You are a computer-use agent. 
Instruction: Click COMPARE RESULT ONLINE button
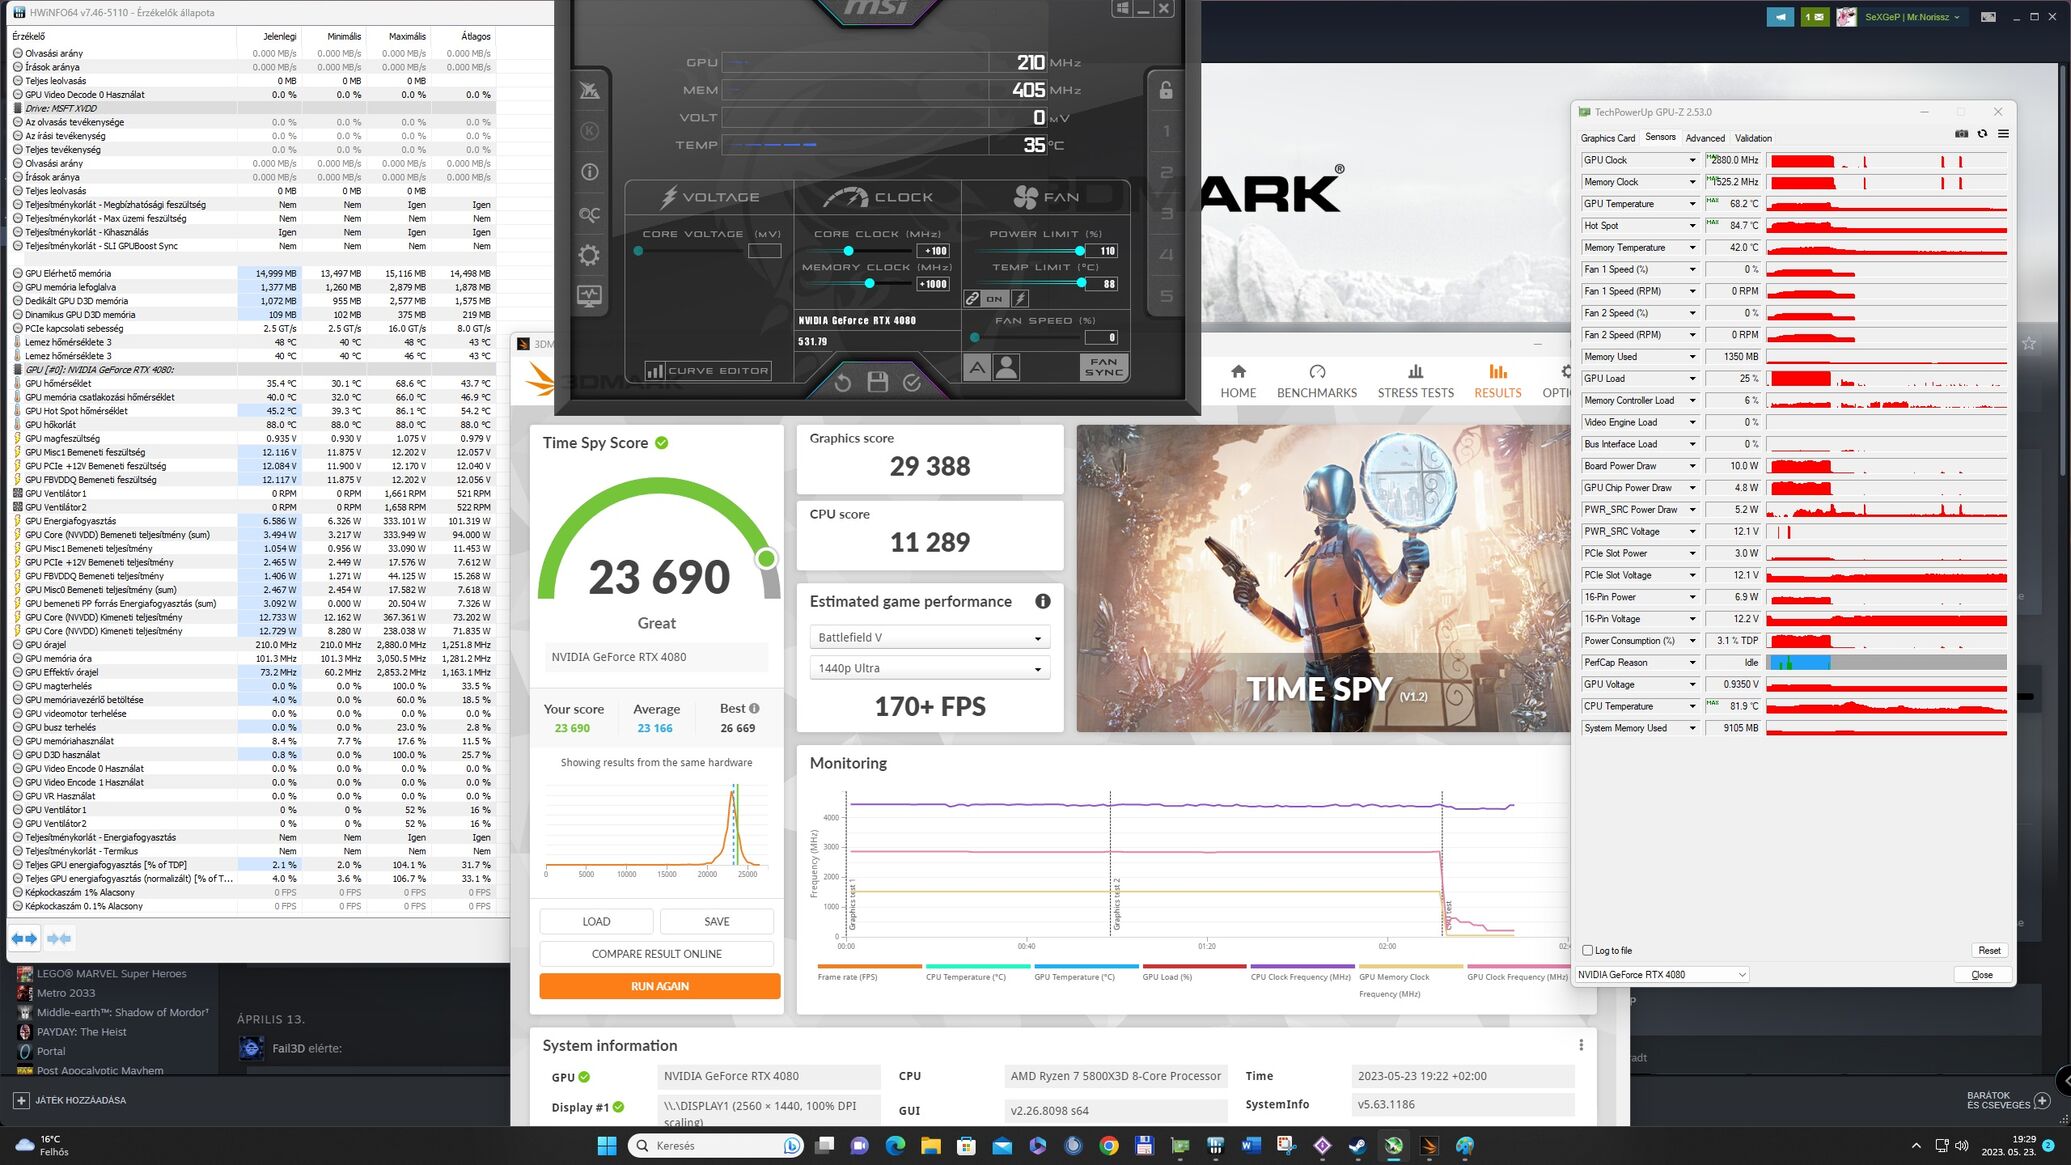click(656, 954)
